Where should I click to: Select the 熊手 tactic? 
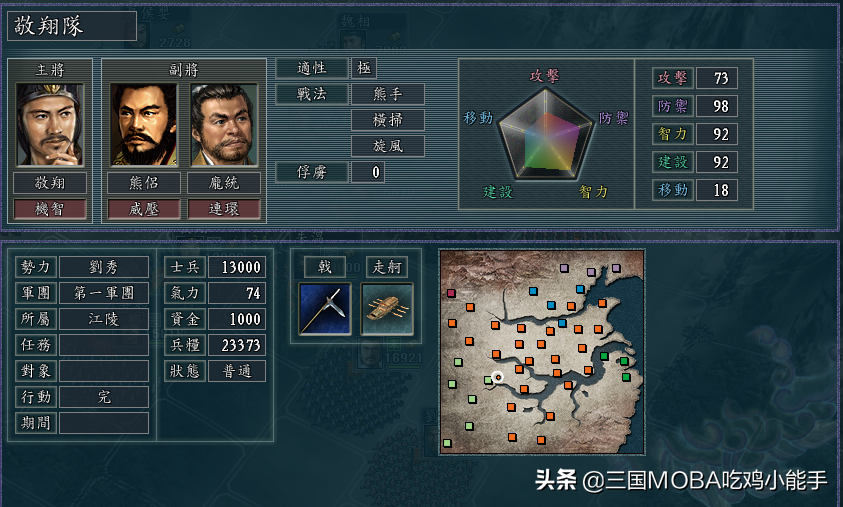click(388, 94)
